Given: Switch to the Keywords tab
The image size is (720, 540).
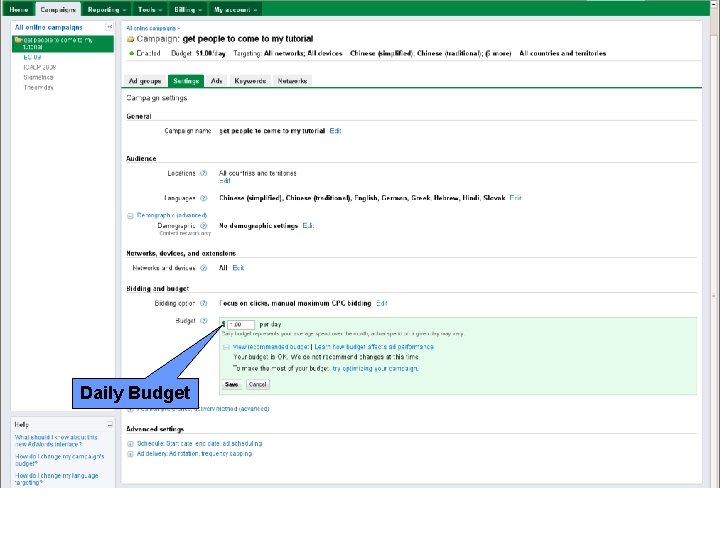Looking at the screenshot, I should click(x=250, y=81).
